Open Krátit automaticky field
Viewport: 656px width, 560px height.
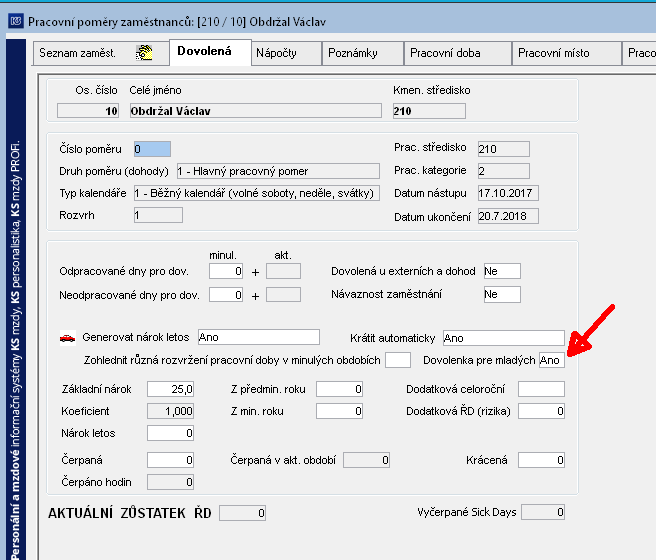tap(504, 338)
